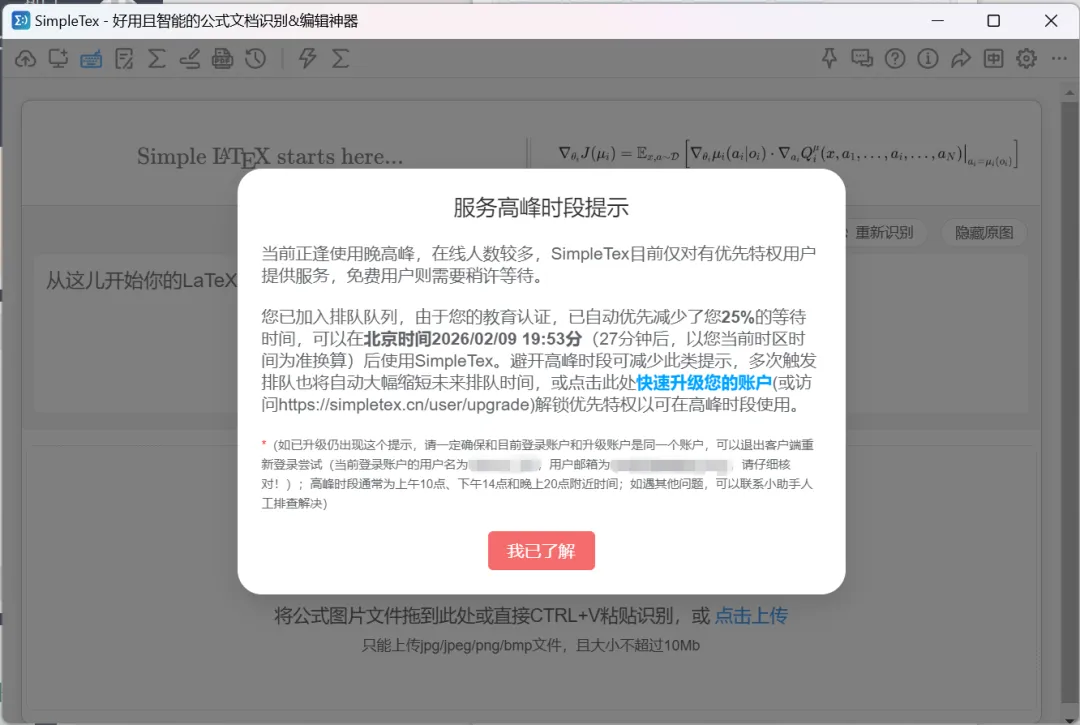Image resolution: width=1080 pixels, height=725 pixels.
Task: Click the cloud upload icon in toolbar
Action: (x=25, y=59)
